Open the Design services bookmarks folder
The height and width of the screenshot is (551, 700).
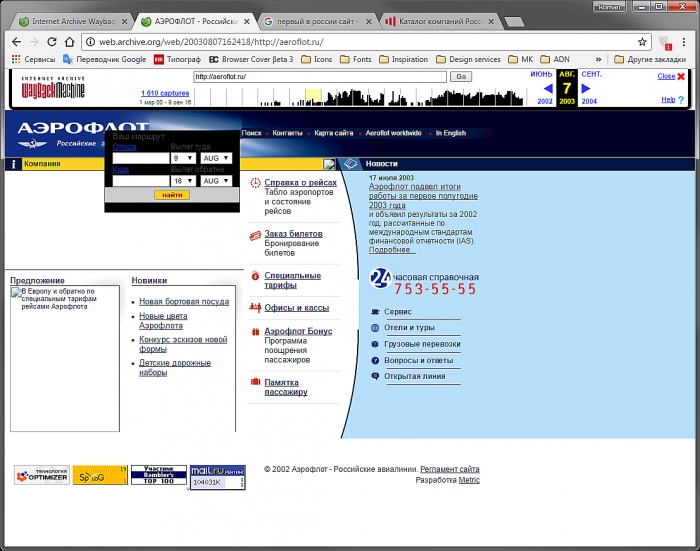pyautogui.click(x=468, y=59)
